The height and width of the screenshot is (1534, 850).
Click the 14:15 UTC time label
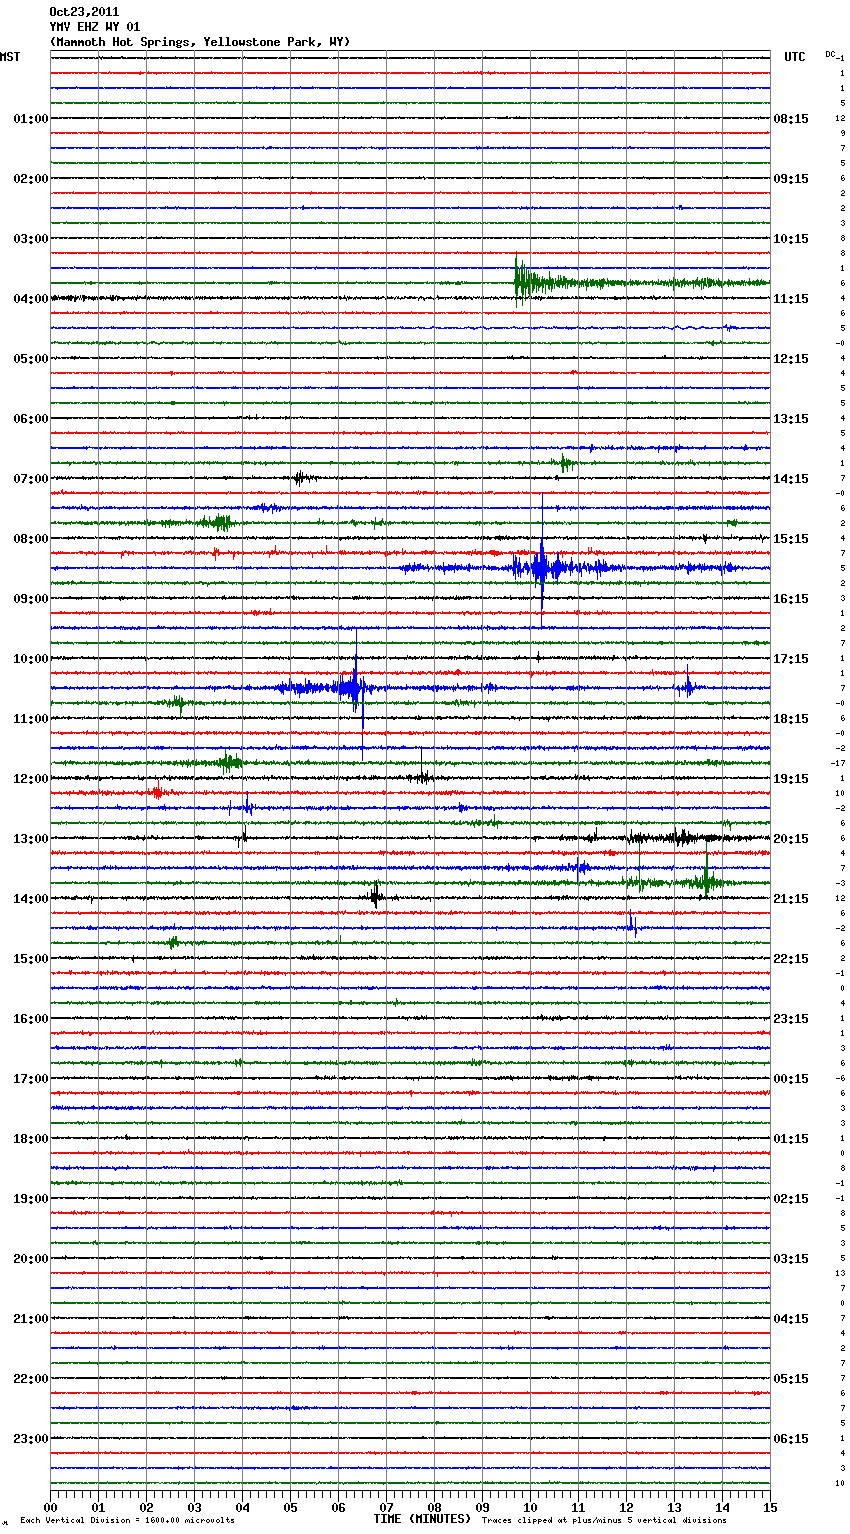791,478
